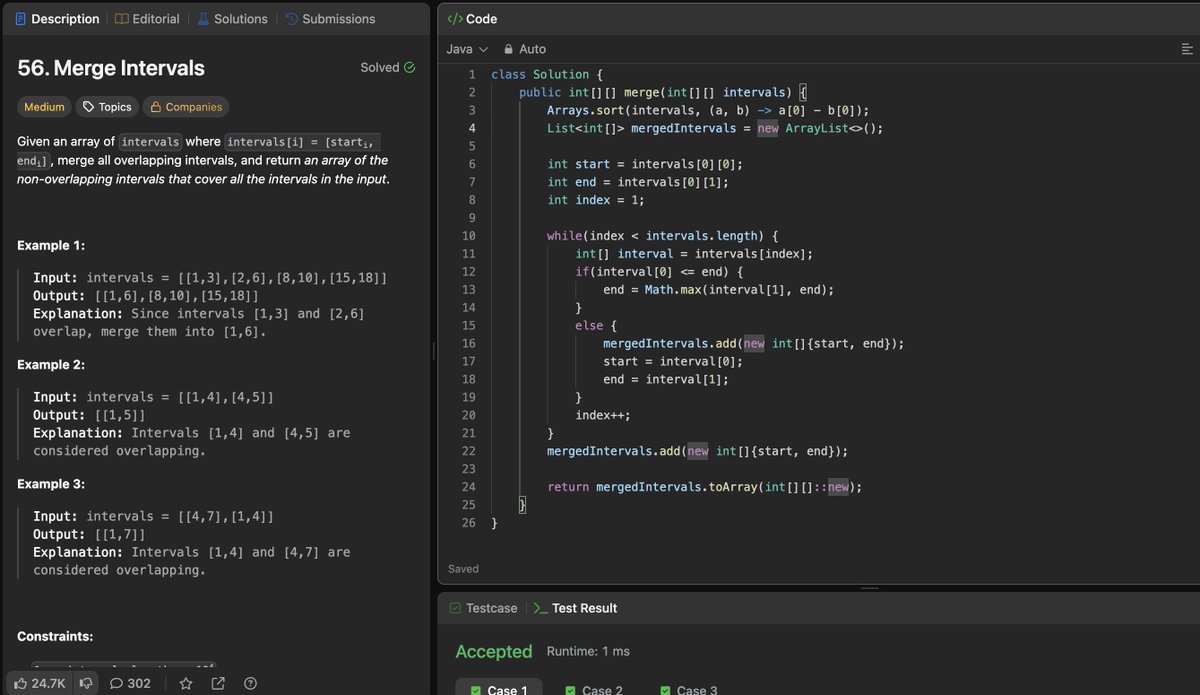Viewport: 1200px width, 695px height.
Task: Click the "Constraints:" heading
Action: click(55, 636)
